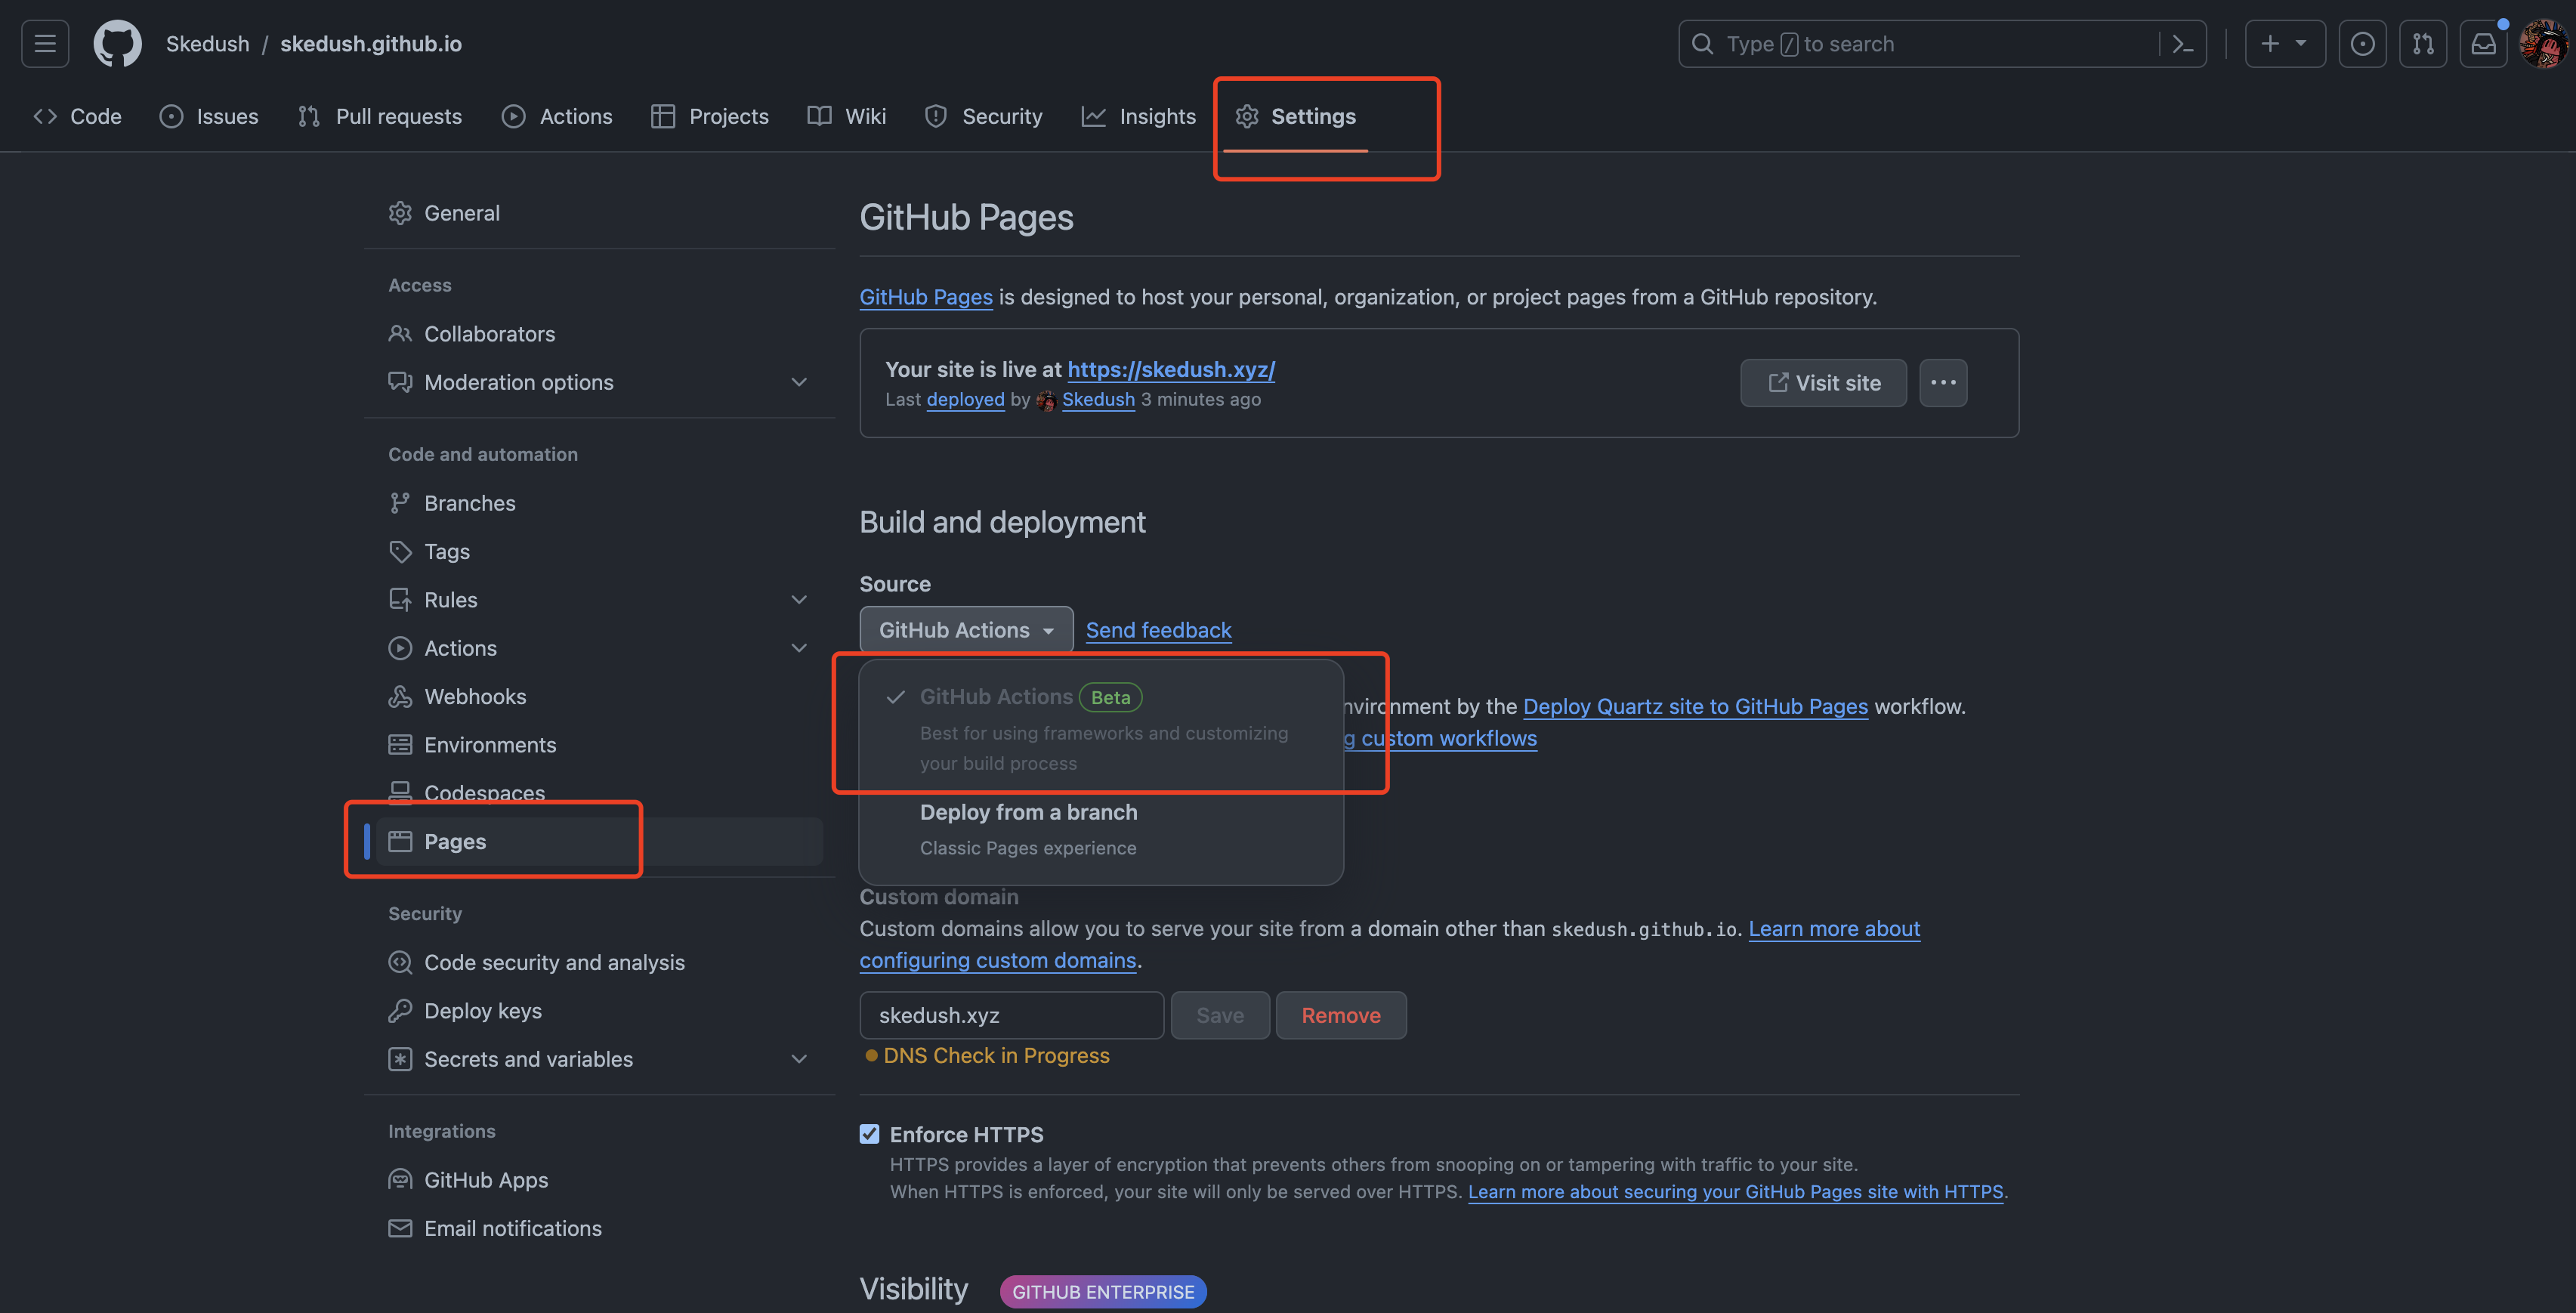Click the skedush.xyz custom domain field
2576x1313 pixels.
click(1010, 1015)
